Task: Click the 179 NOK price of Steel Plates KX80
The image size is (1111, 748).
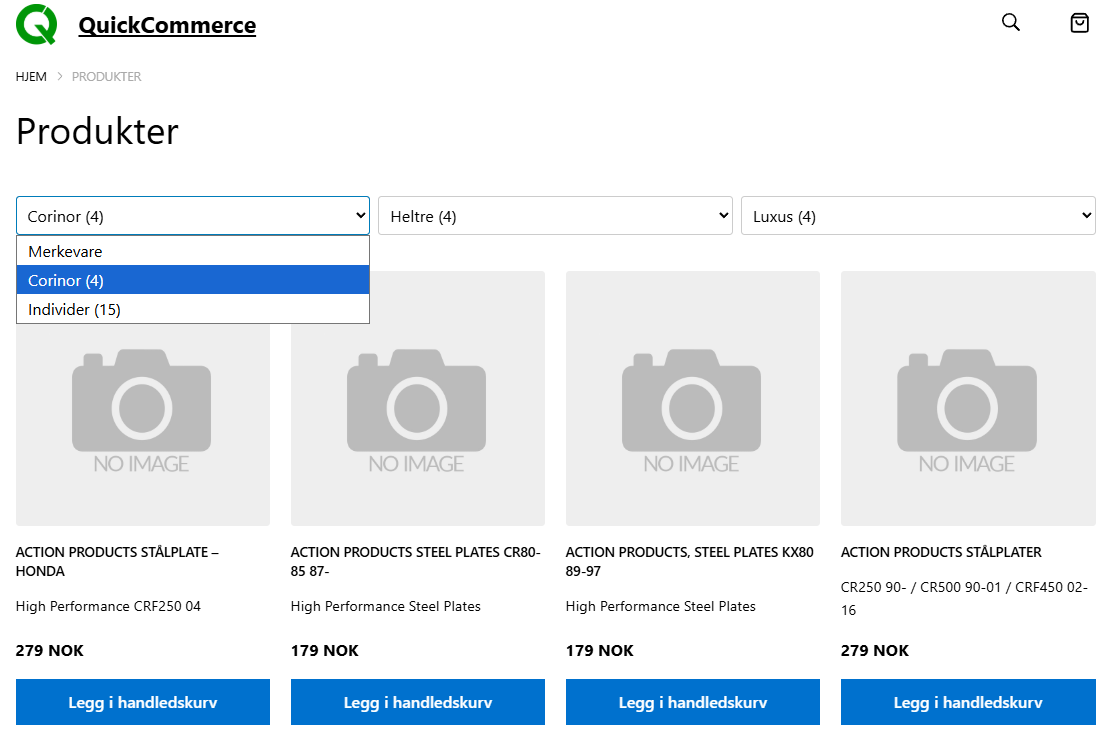Action: click(x=599, y=651)
